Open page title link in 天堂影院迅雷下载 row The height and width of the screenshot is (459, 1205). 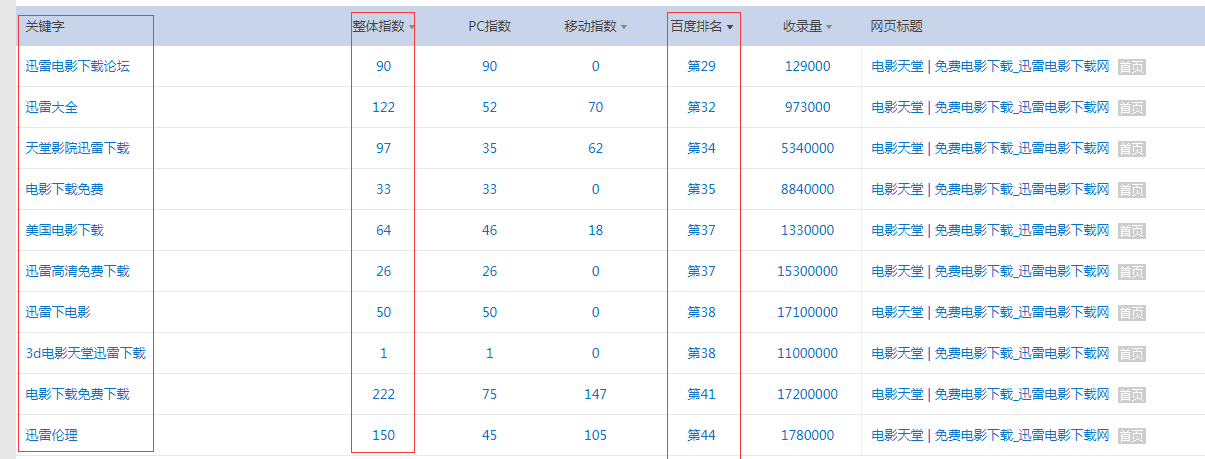990,148
